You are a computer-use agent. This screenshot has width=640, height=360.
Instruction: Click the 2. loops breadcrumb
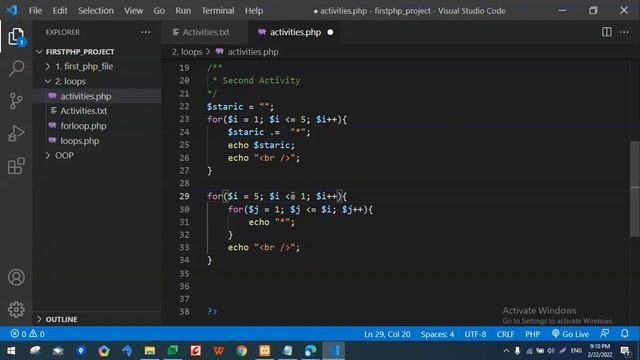187,52
